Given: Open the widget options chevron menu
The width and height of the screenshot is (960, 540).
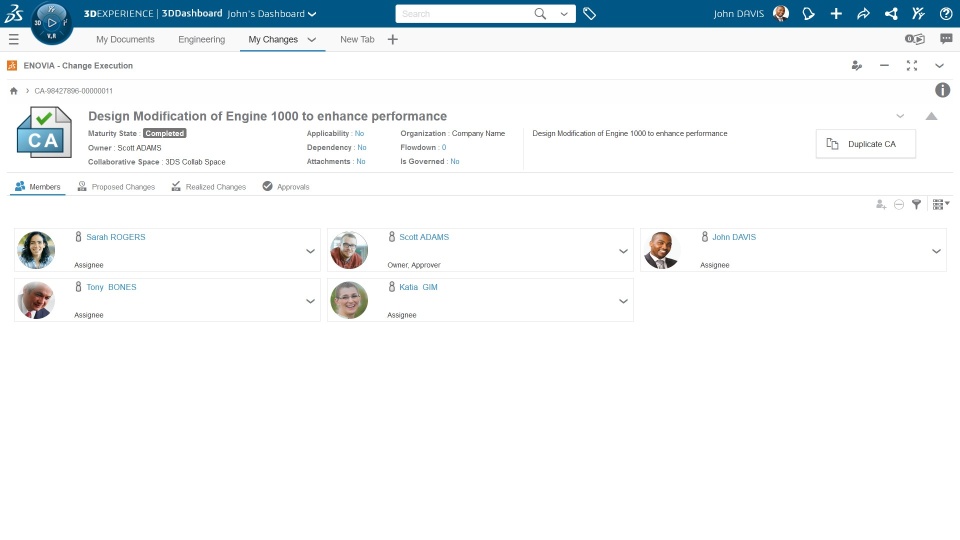Looking at the screenshot, I should tap(939, 66).
